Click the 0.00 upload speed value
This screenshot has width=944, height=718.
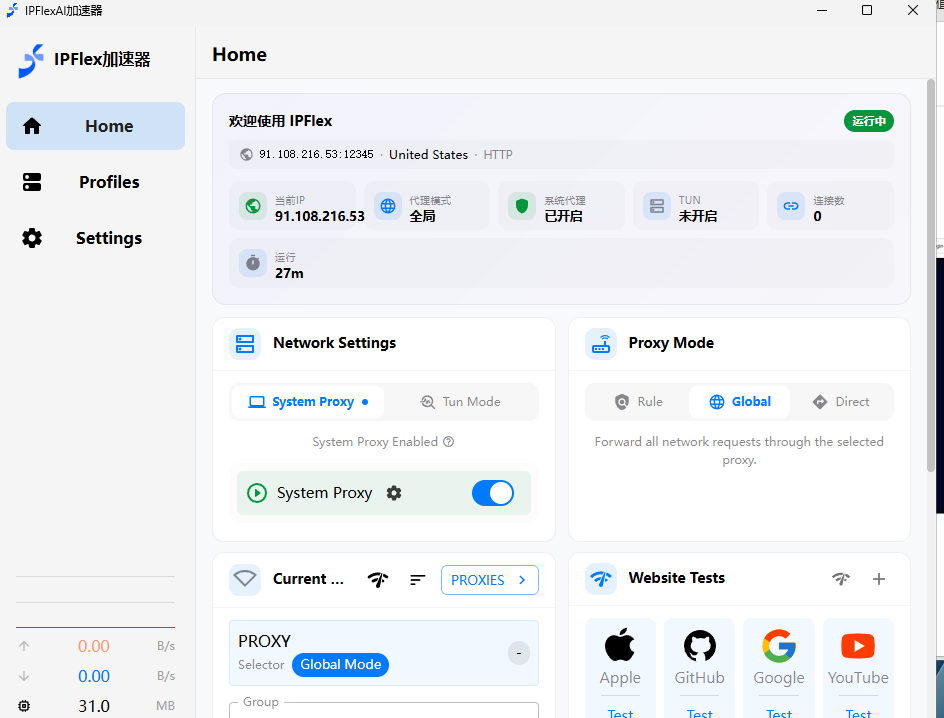[94, 646]
